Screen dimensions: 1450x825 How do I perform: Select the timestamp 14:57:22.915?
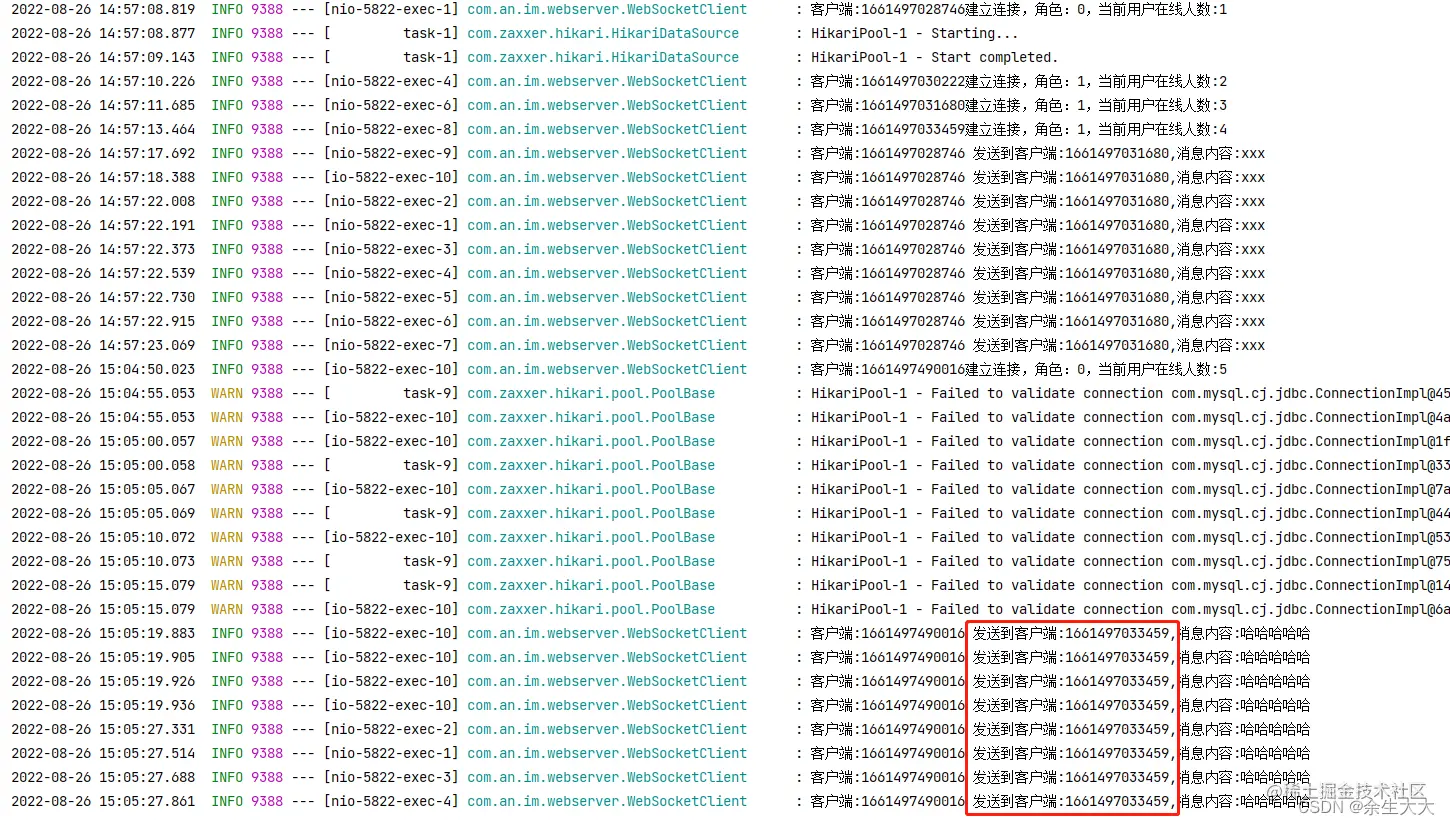point(147,321)
